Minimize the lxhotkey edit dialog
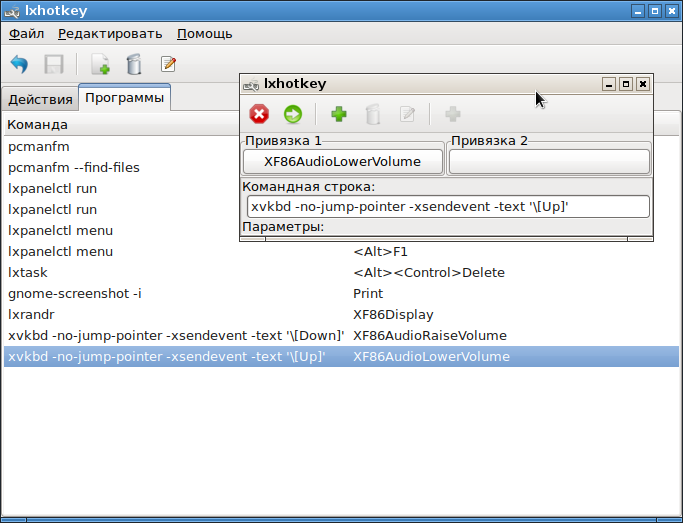The width and height of the screenshot is (683, 523). 609,84
